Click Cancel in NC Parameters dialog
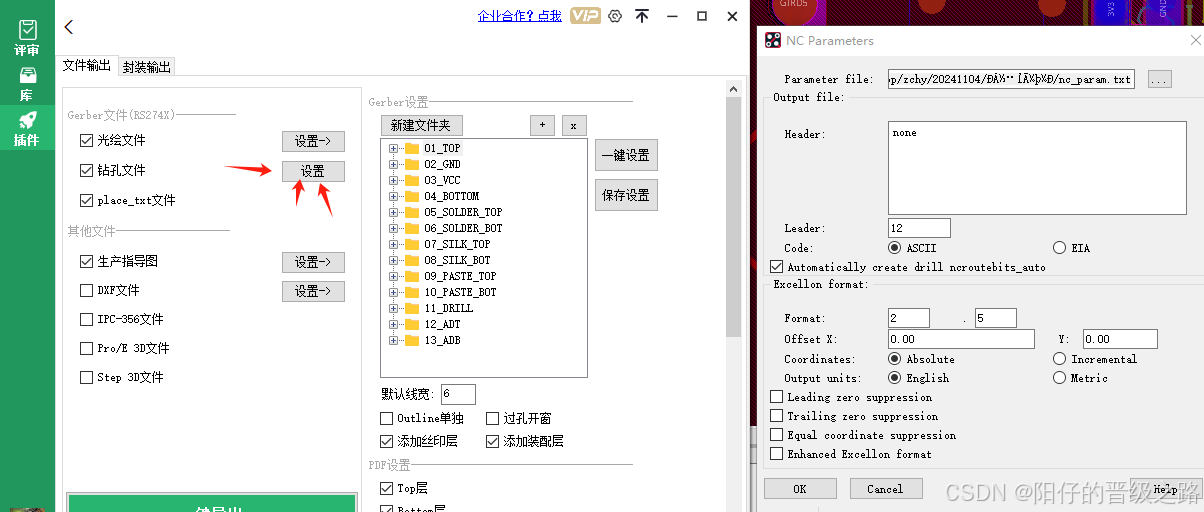Image resolution: width=1204 pixels, height=512 pixels. (885, 489)
